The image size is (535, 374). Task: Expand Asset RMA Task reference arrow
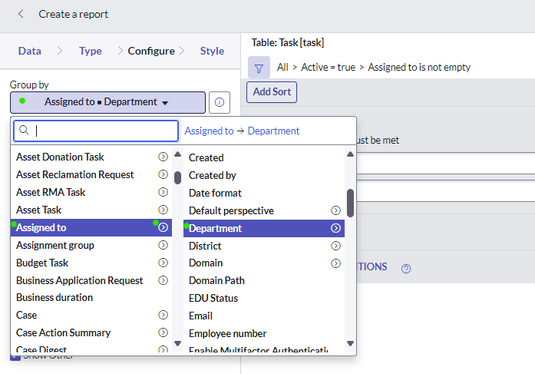[163, 192]
